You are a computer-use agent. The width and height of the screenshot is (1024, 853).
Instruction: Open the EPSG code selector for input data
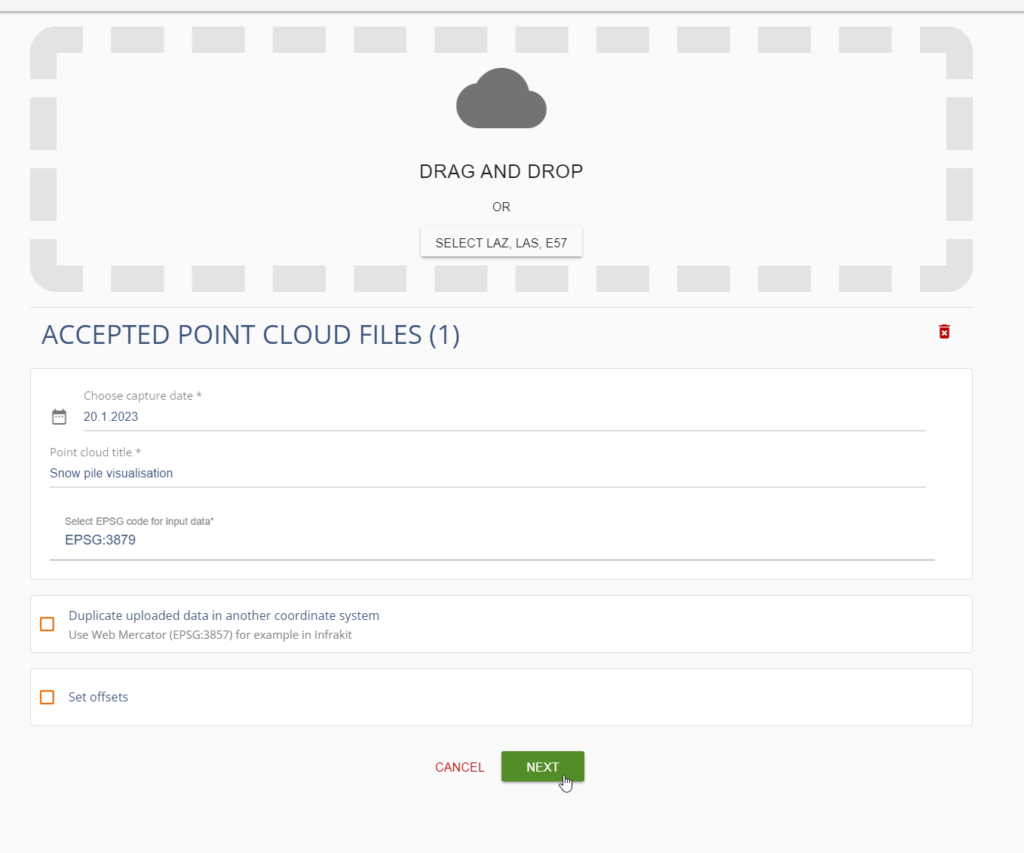point(492,540)
